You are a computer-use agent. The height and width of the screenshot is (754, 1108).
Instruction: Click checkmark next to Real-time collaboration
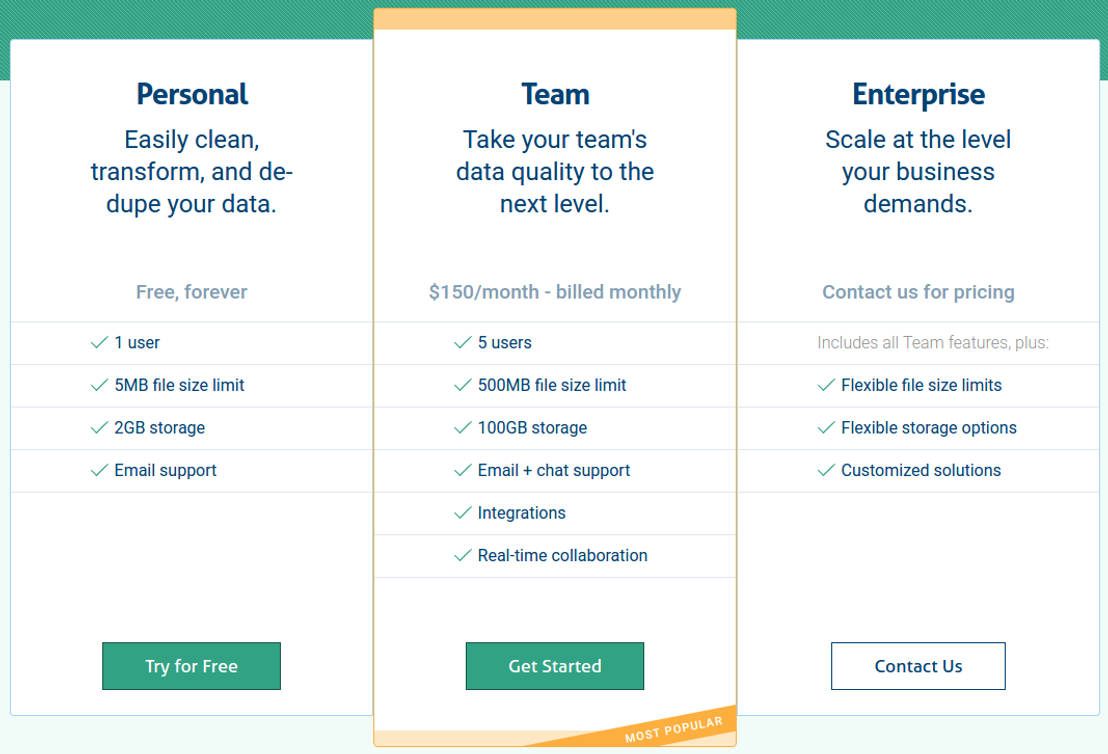(462, 555)
